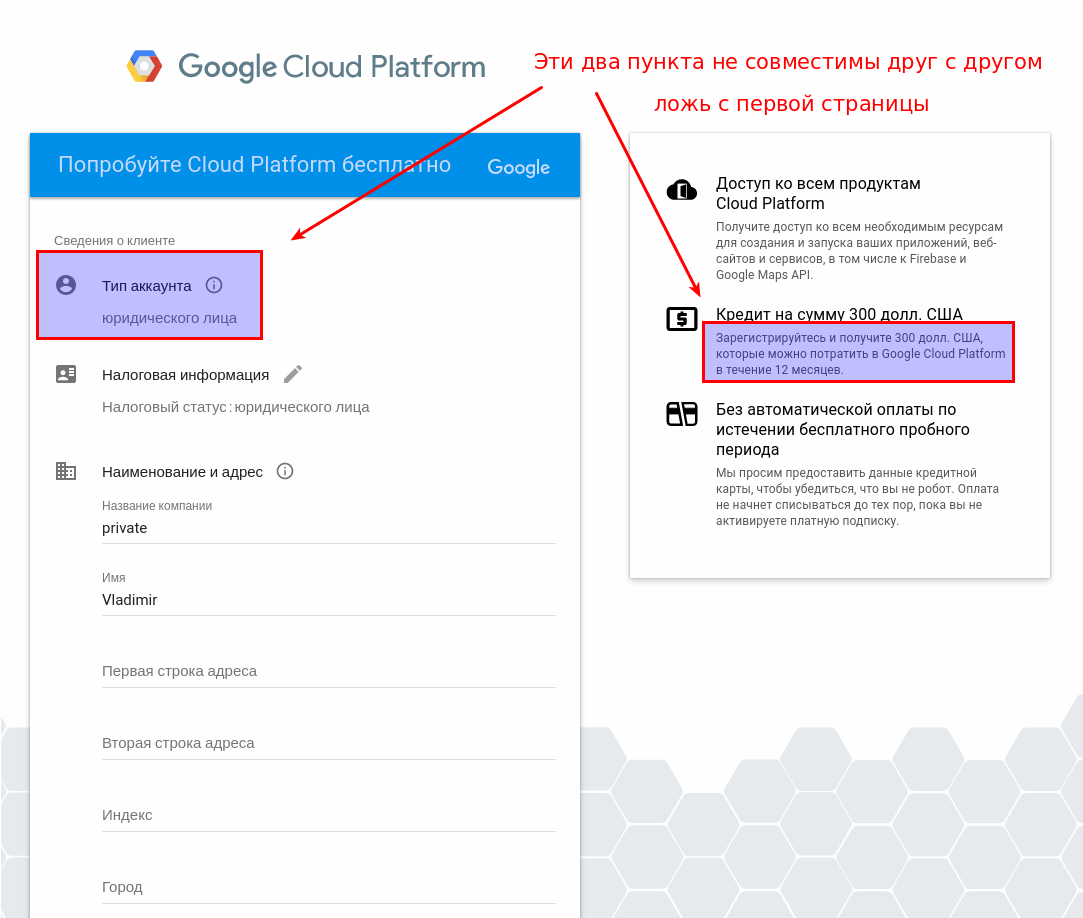Image resolution: width=1083 pixels, height=918 pixels.
Task: Click 'Налоговый статус: юридического лица' text
Action: [x=236, y=408]
